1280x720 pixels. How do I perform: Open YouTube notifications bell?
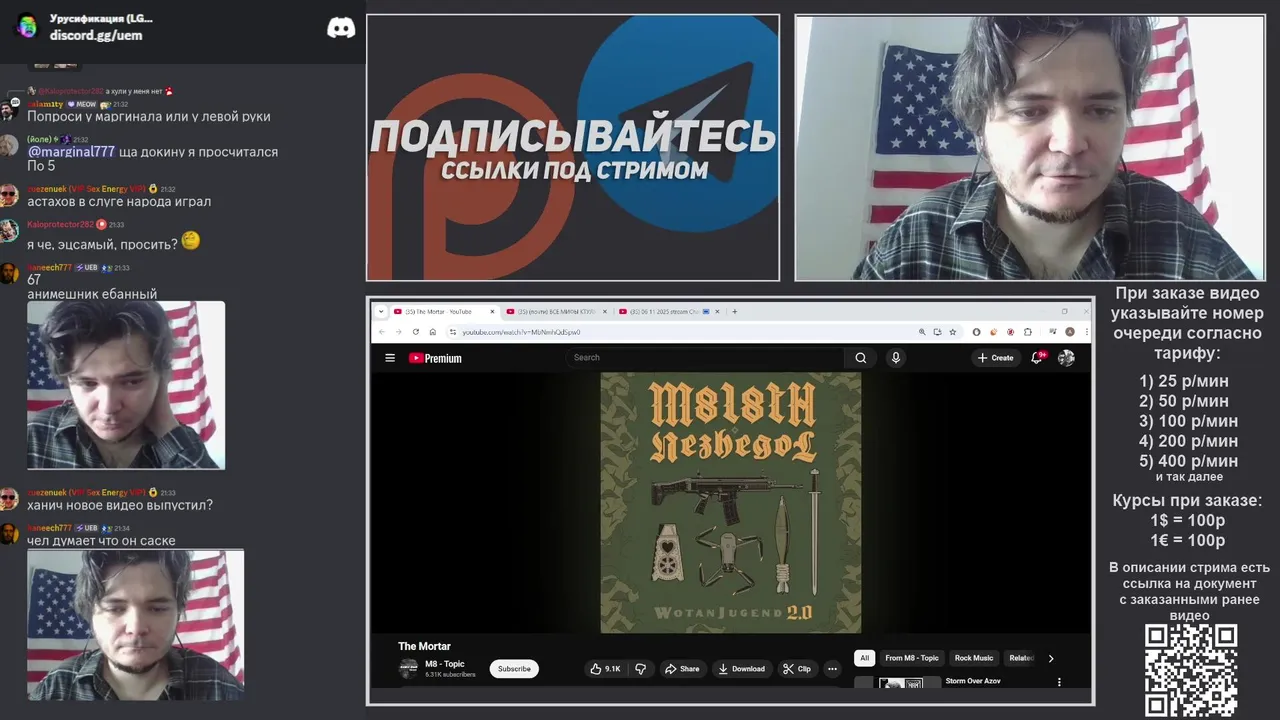coord(1037,358)
